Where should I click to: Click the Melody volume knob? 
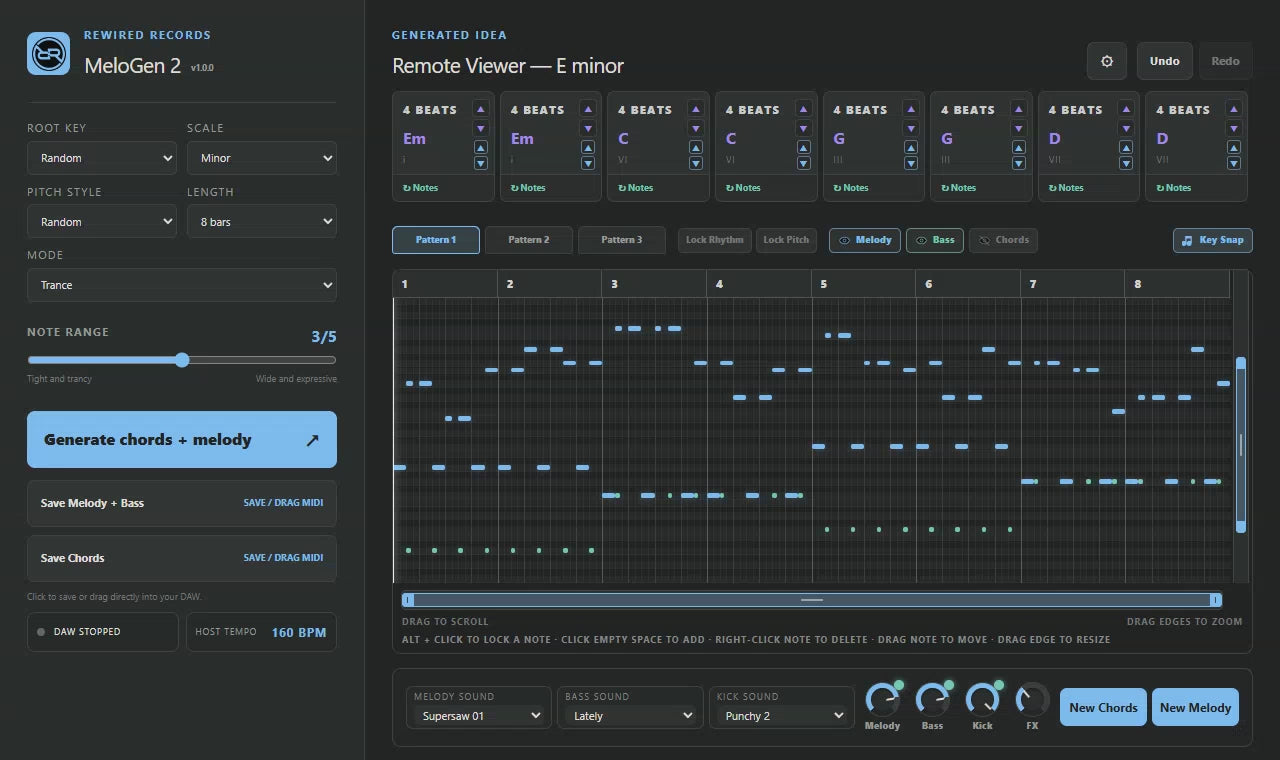tap(881, 699)
